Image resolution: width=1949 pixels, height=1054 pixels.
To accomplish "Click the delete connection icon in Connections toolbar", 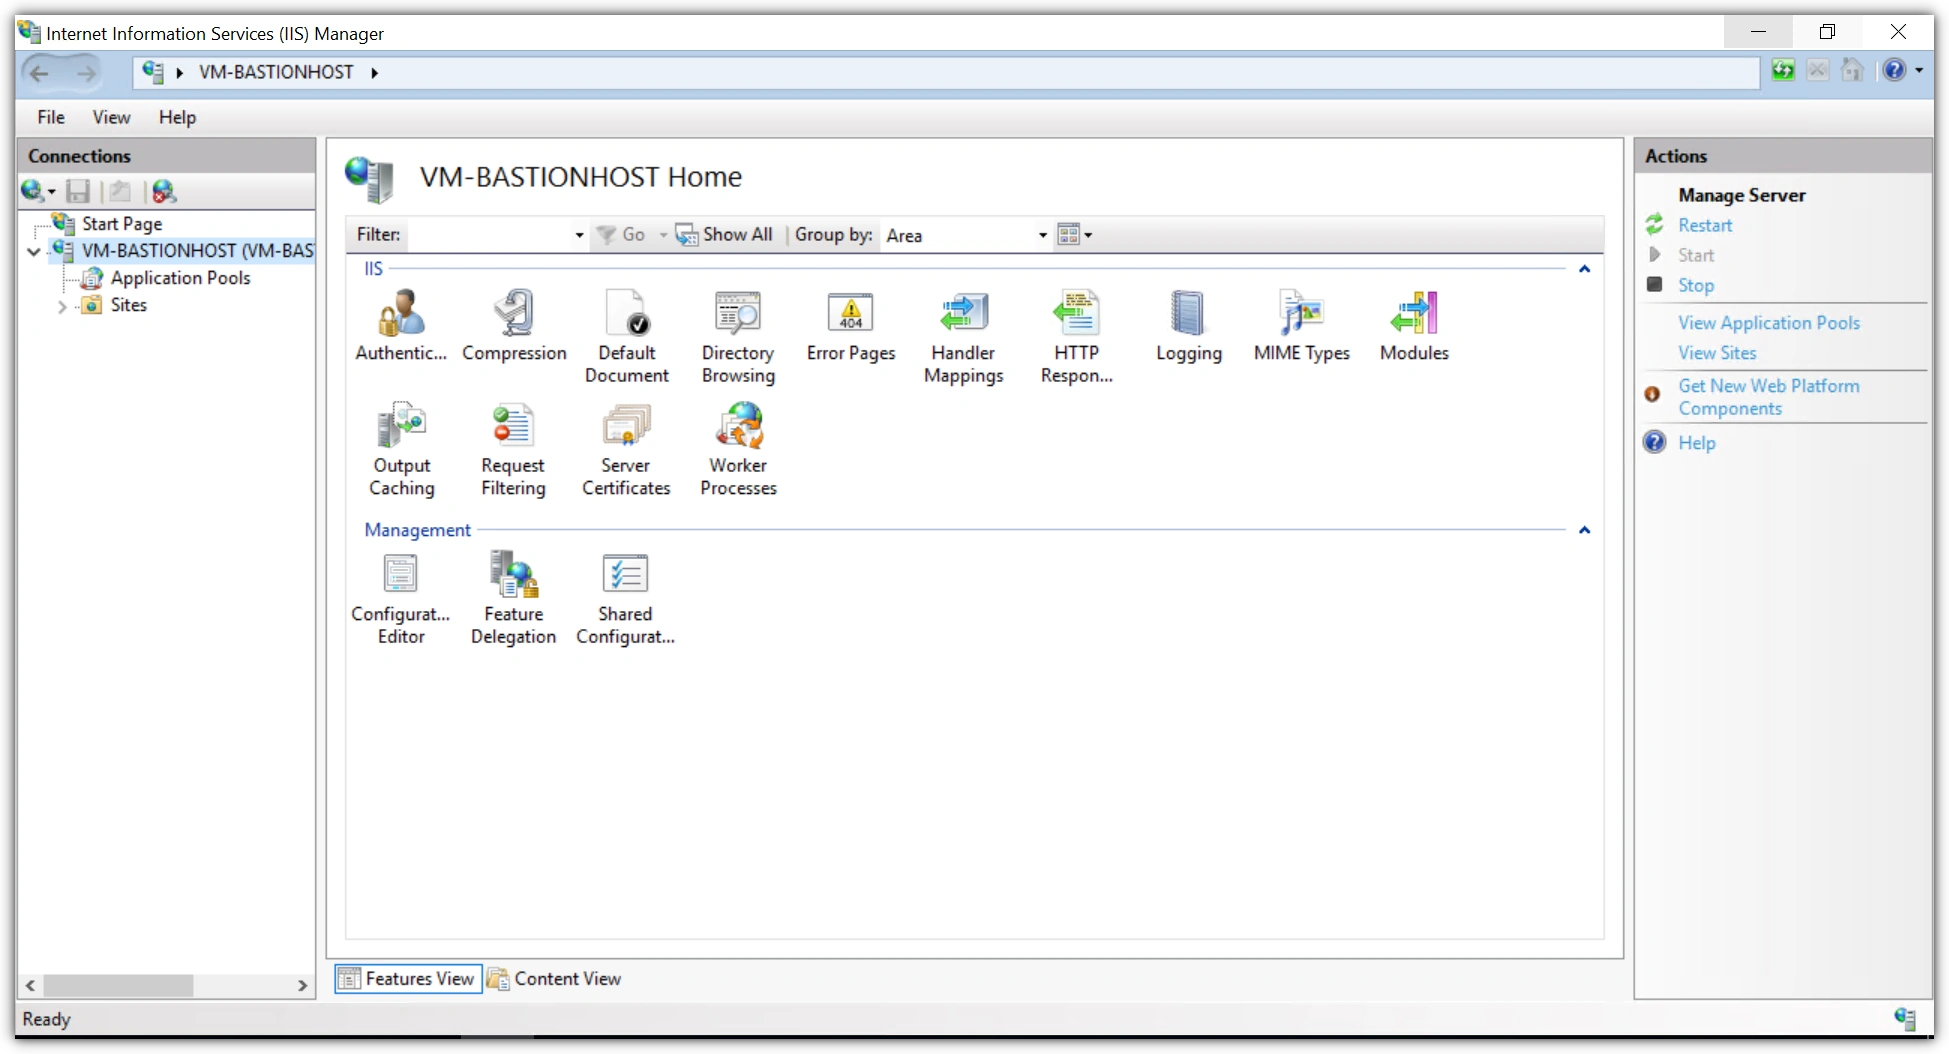I will [x=163, y=191].
